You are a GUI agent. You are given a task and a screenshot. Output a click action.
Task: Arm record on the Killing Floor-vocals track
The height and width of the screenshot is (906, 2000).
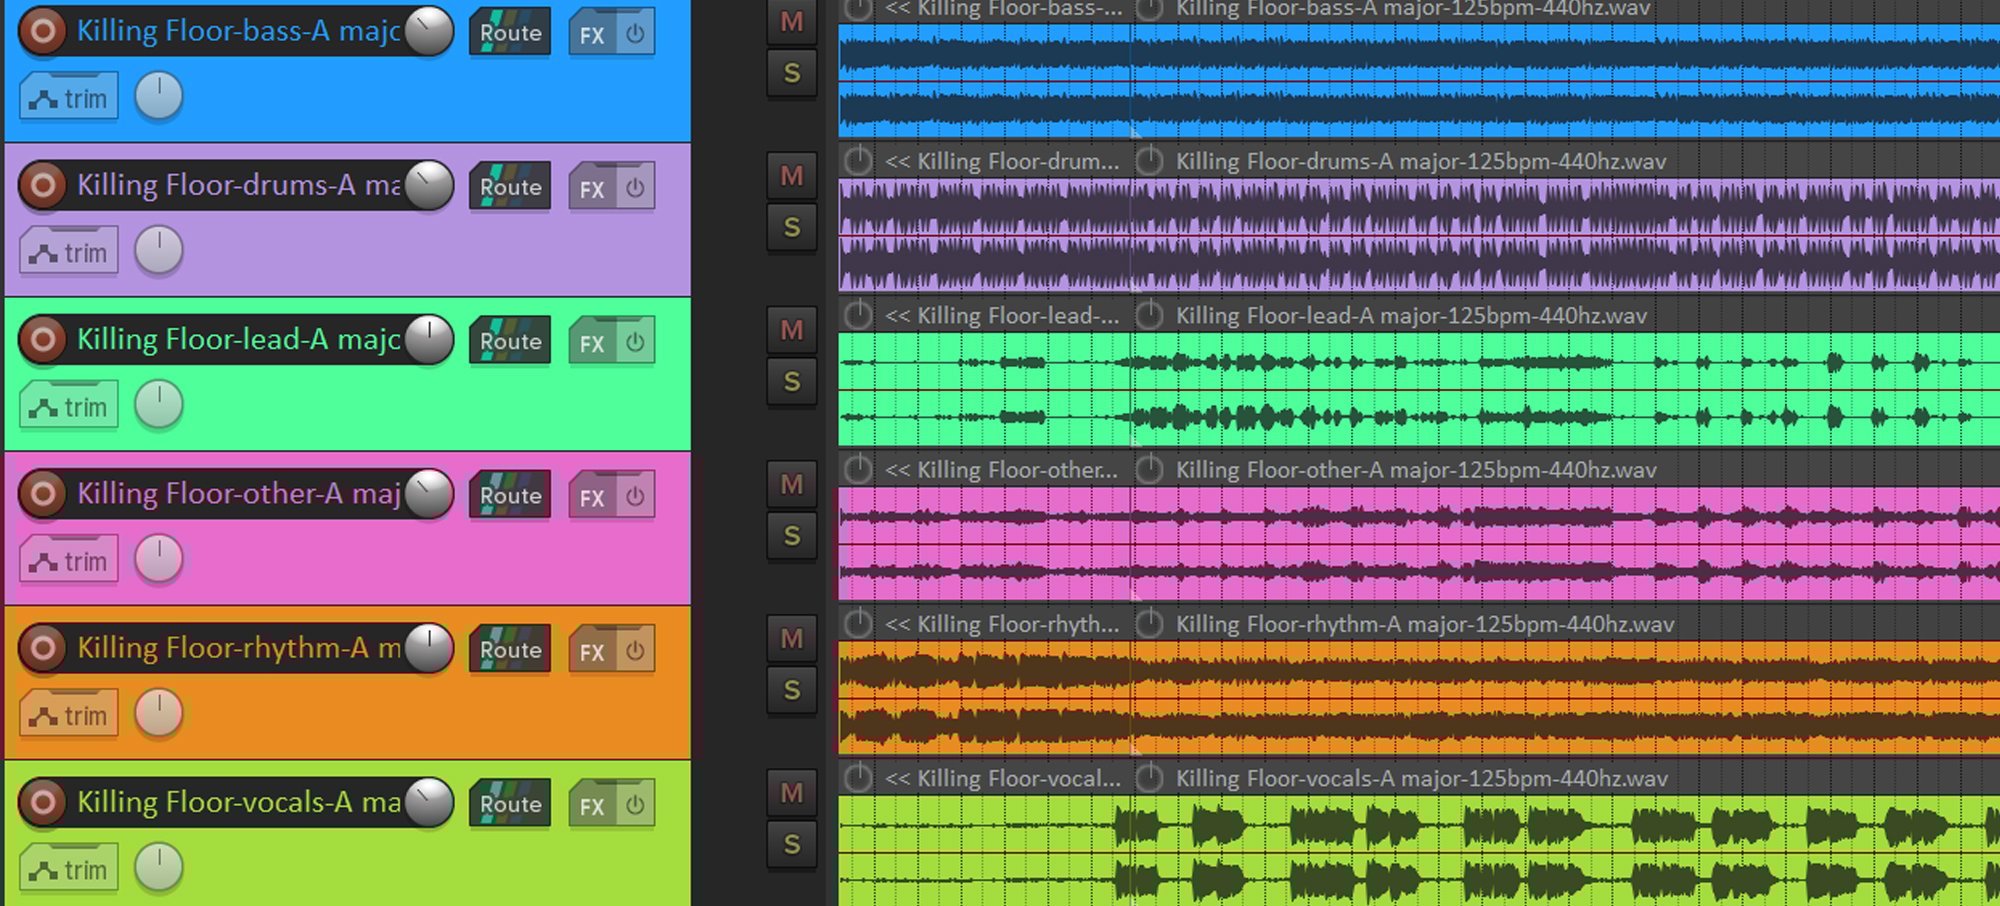pos(43,802)
